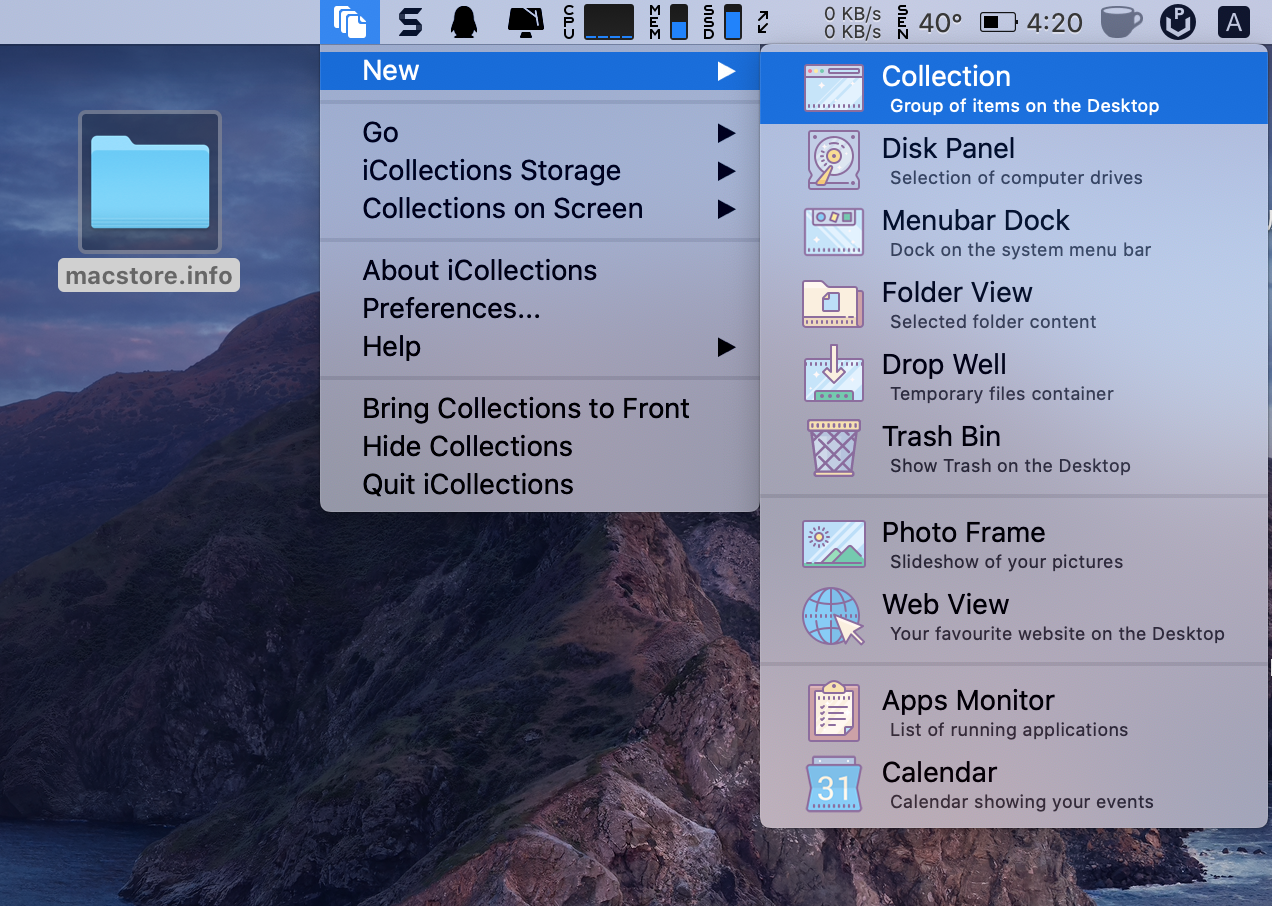Viewport: 1272px width, 906px height.
Task: Open the CPU usage graph in menu bar
Action: (598, 22)
